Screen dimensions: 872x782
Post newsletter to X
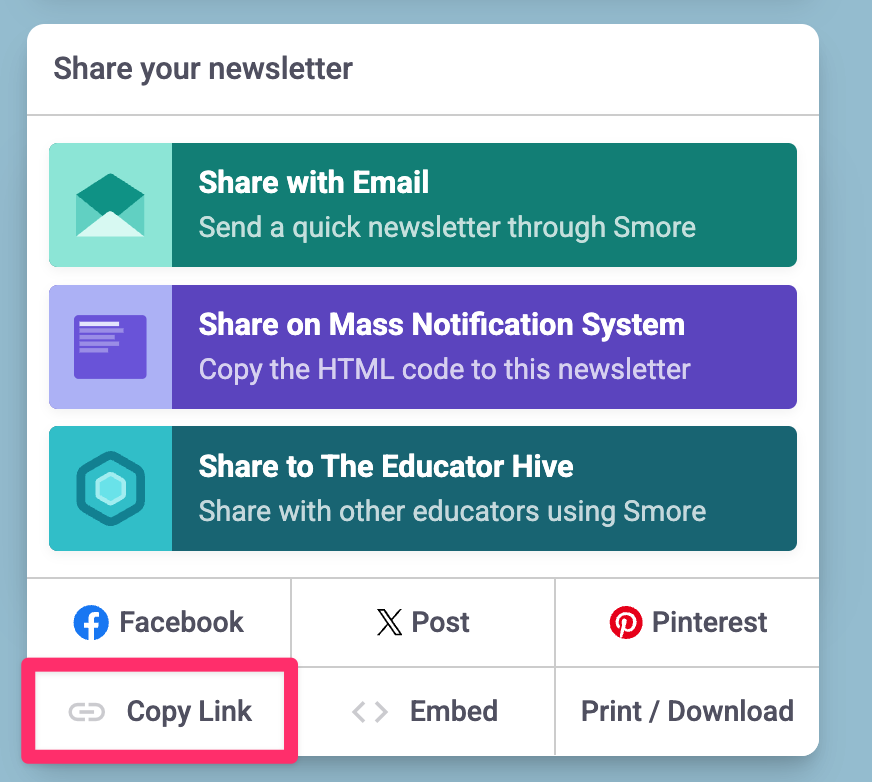point(423,622)
